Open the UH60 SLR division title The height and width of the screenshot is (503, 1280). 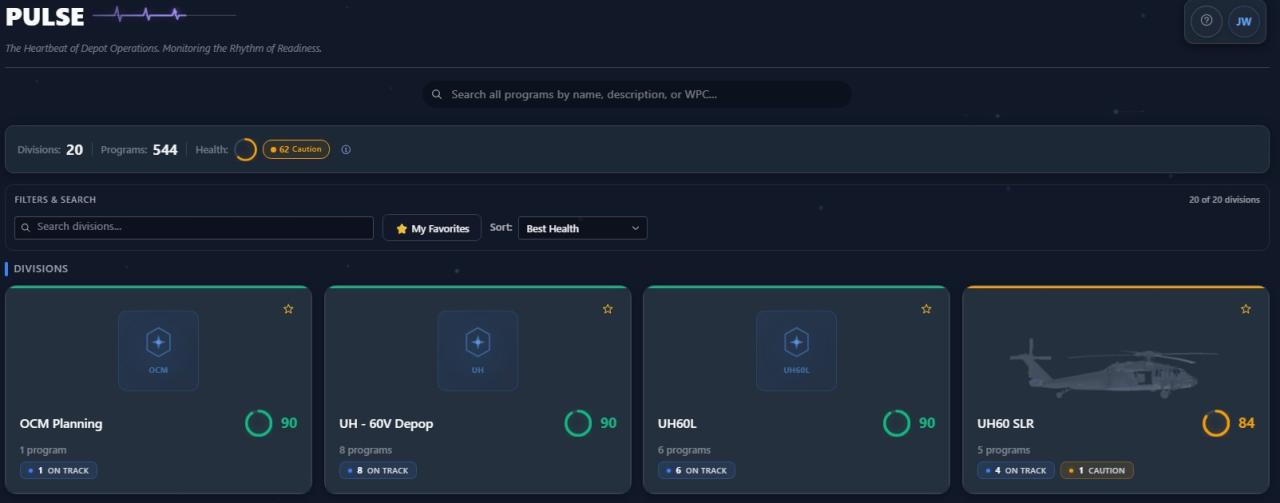[1005, 423]
